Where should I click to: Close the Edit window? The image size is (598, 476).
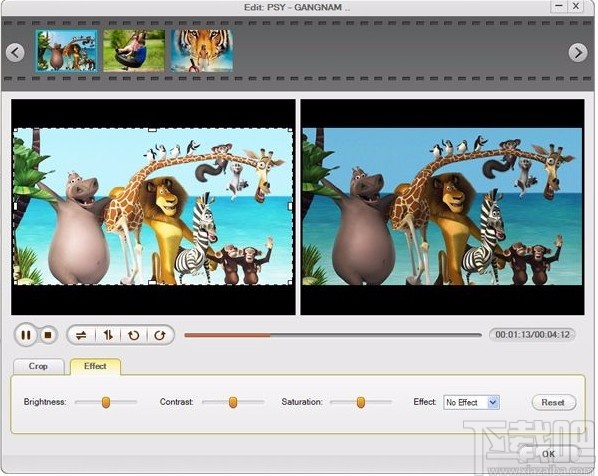click(x=576, y=6)
